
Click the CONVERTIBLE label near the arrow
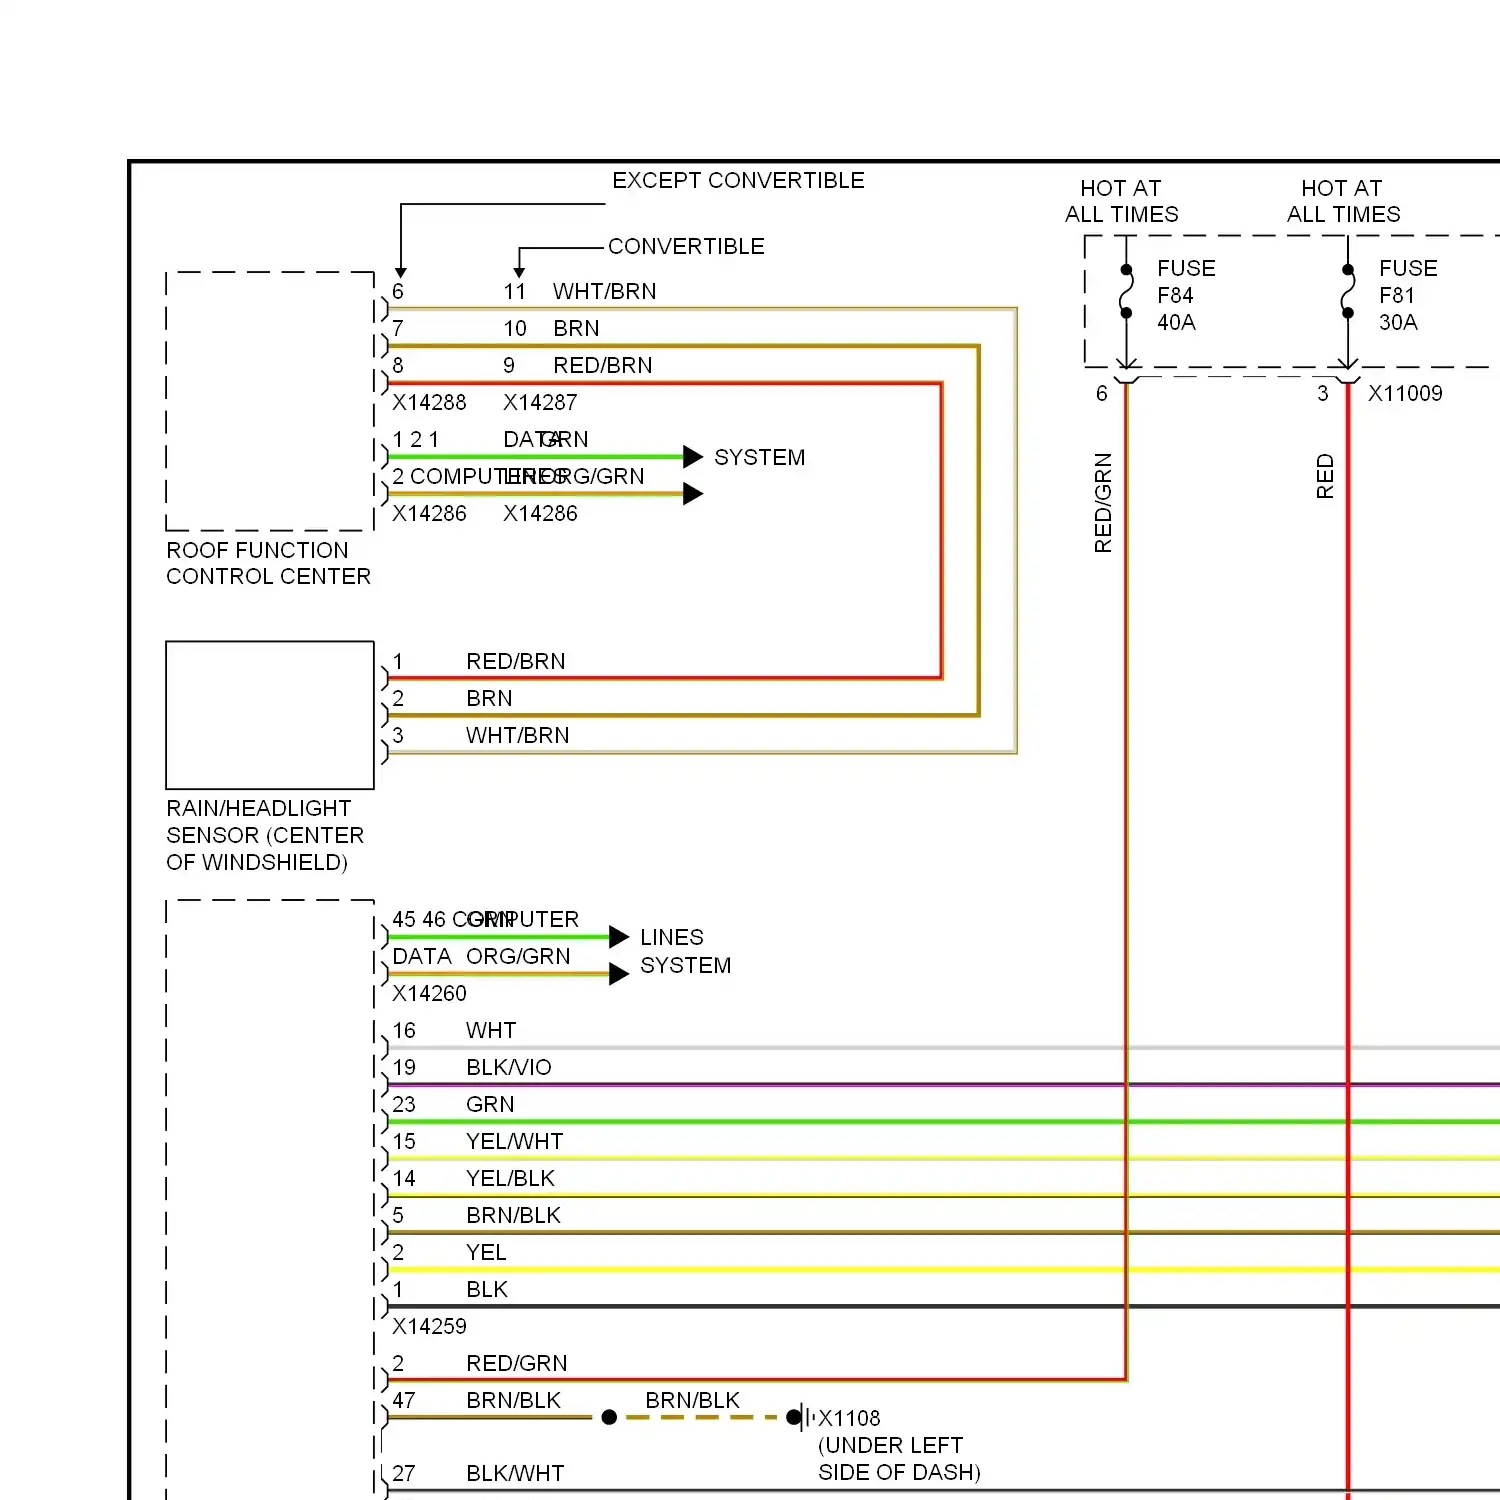686,247
